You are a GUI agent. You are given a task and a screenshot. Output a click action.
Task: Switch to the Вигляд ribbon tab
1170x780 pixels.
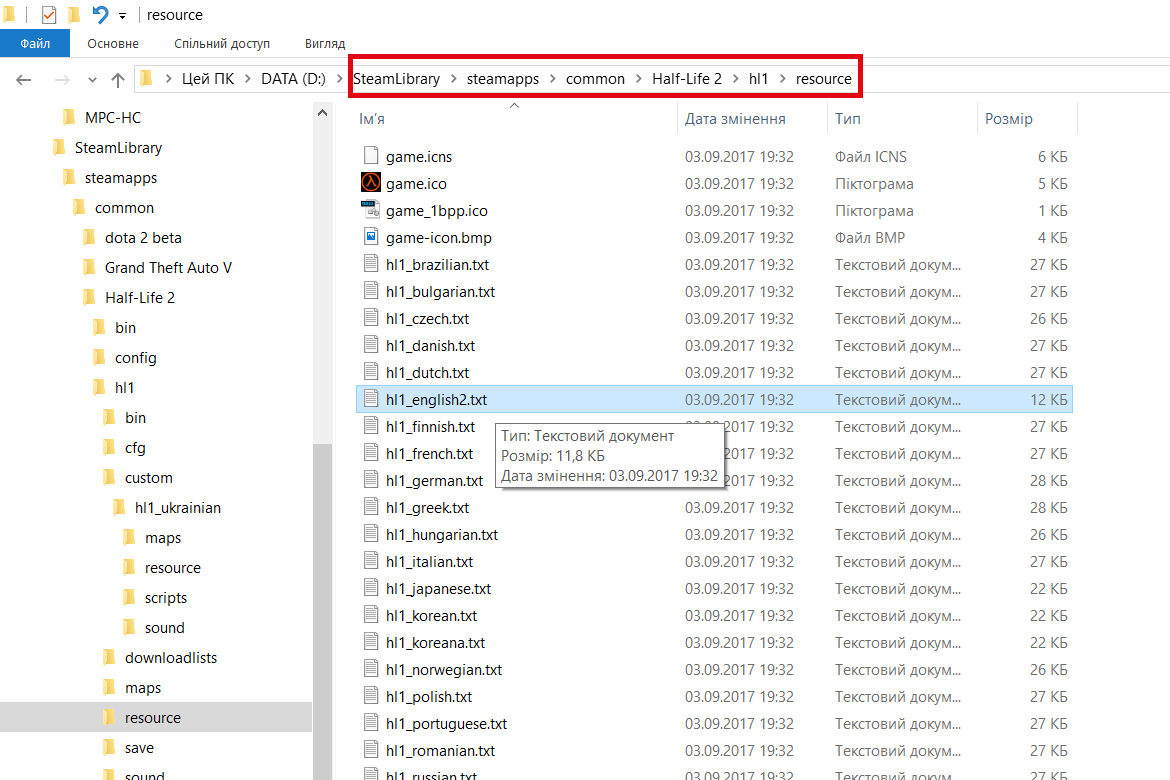coord(325,43)
